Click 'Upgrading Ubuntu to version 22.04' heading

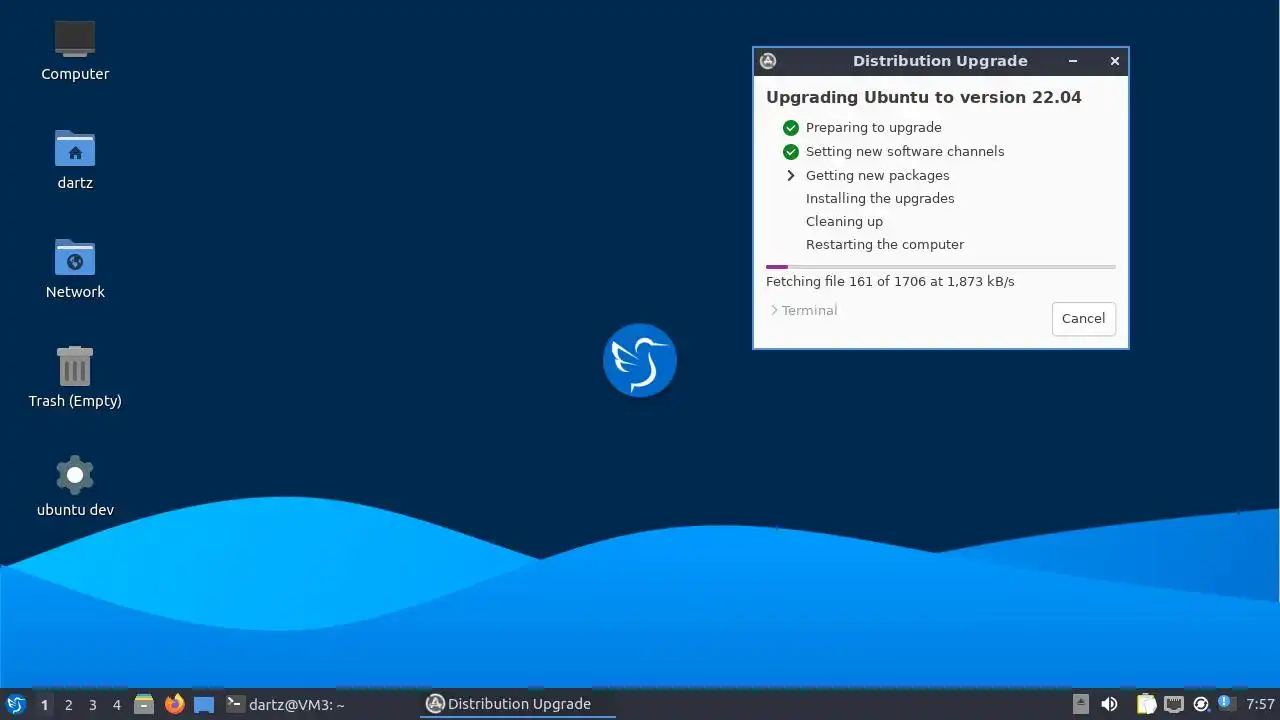(x=924, y=98)
